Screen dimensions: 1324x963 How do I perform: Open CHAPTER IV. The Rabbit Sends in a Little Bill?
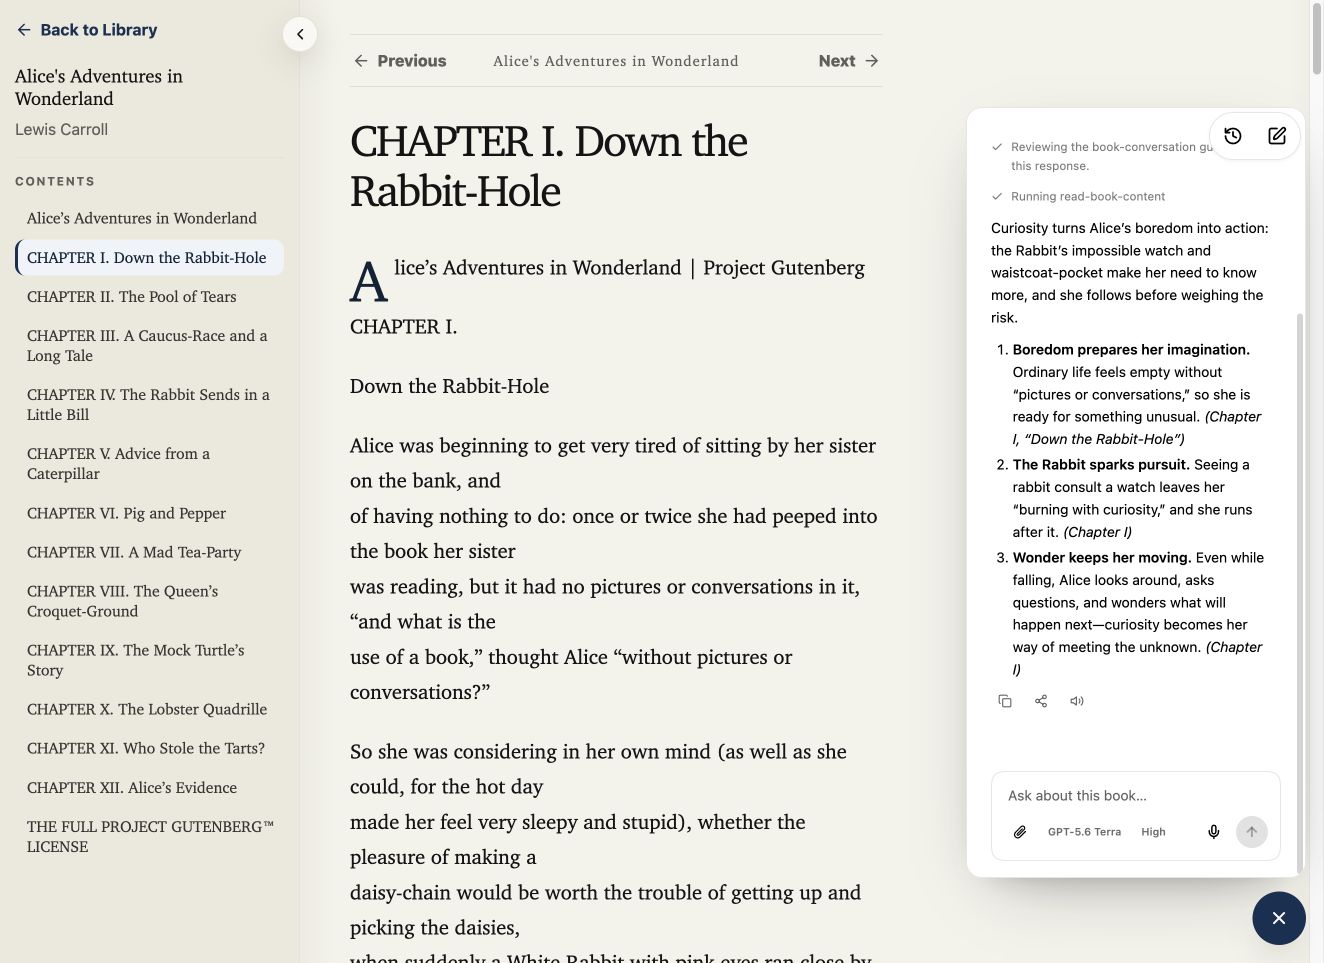point(150,405)
